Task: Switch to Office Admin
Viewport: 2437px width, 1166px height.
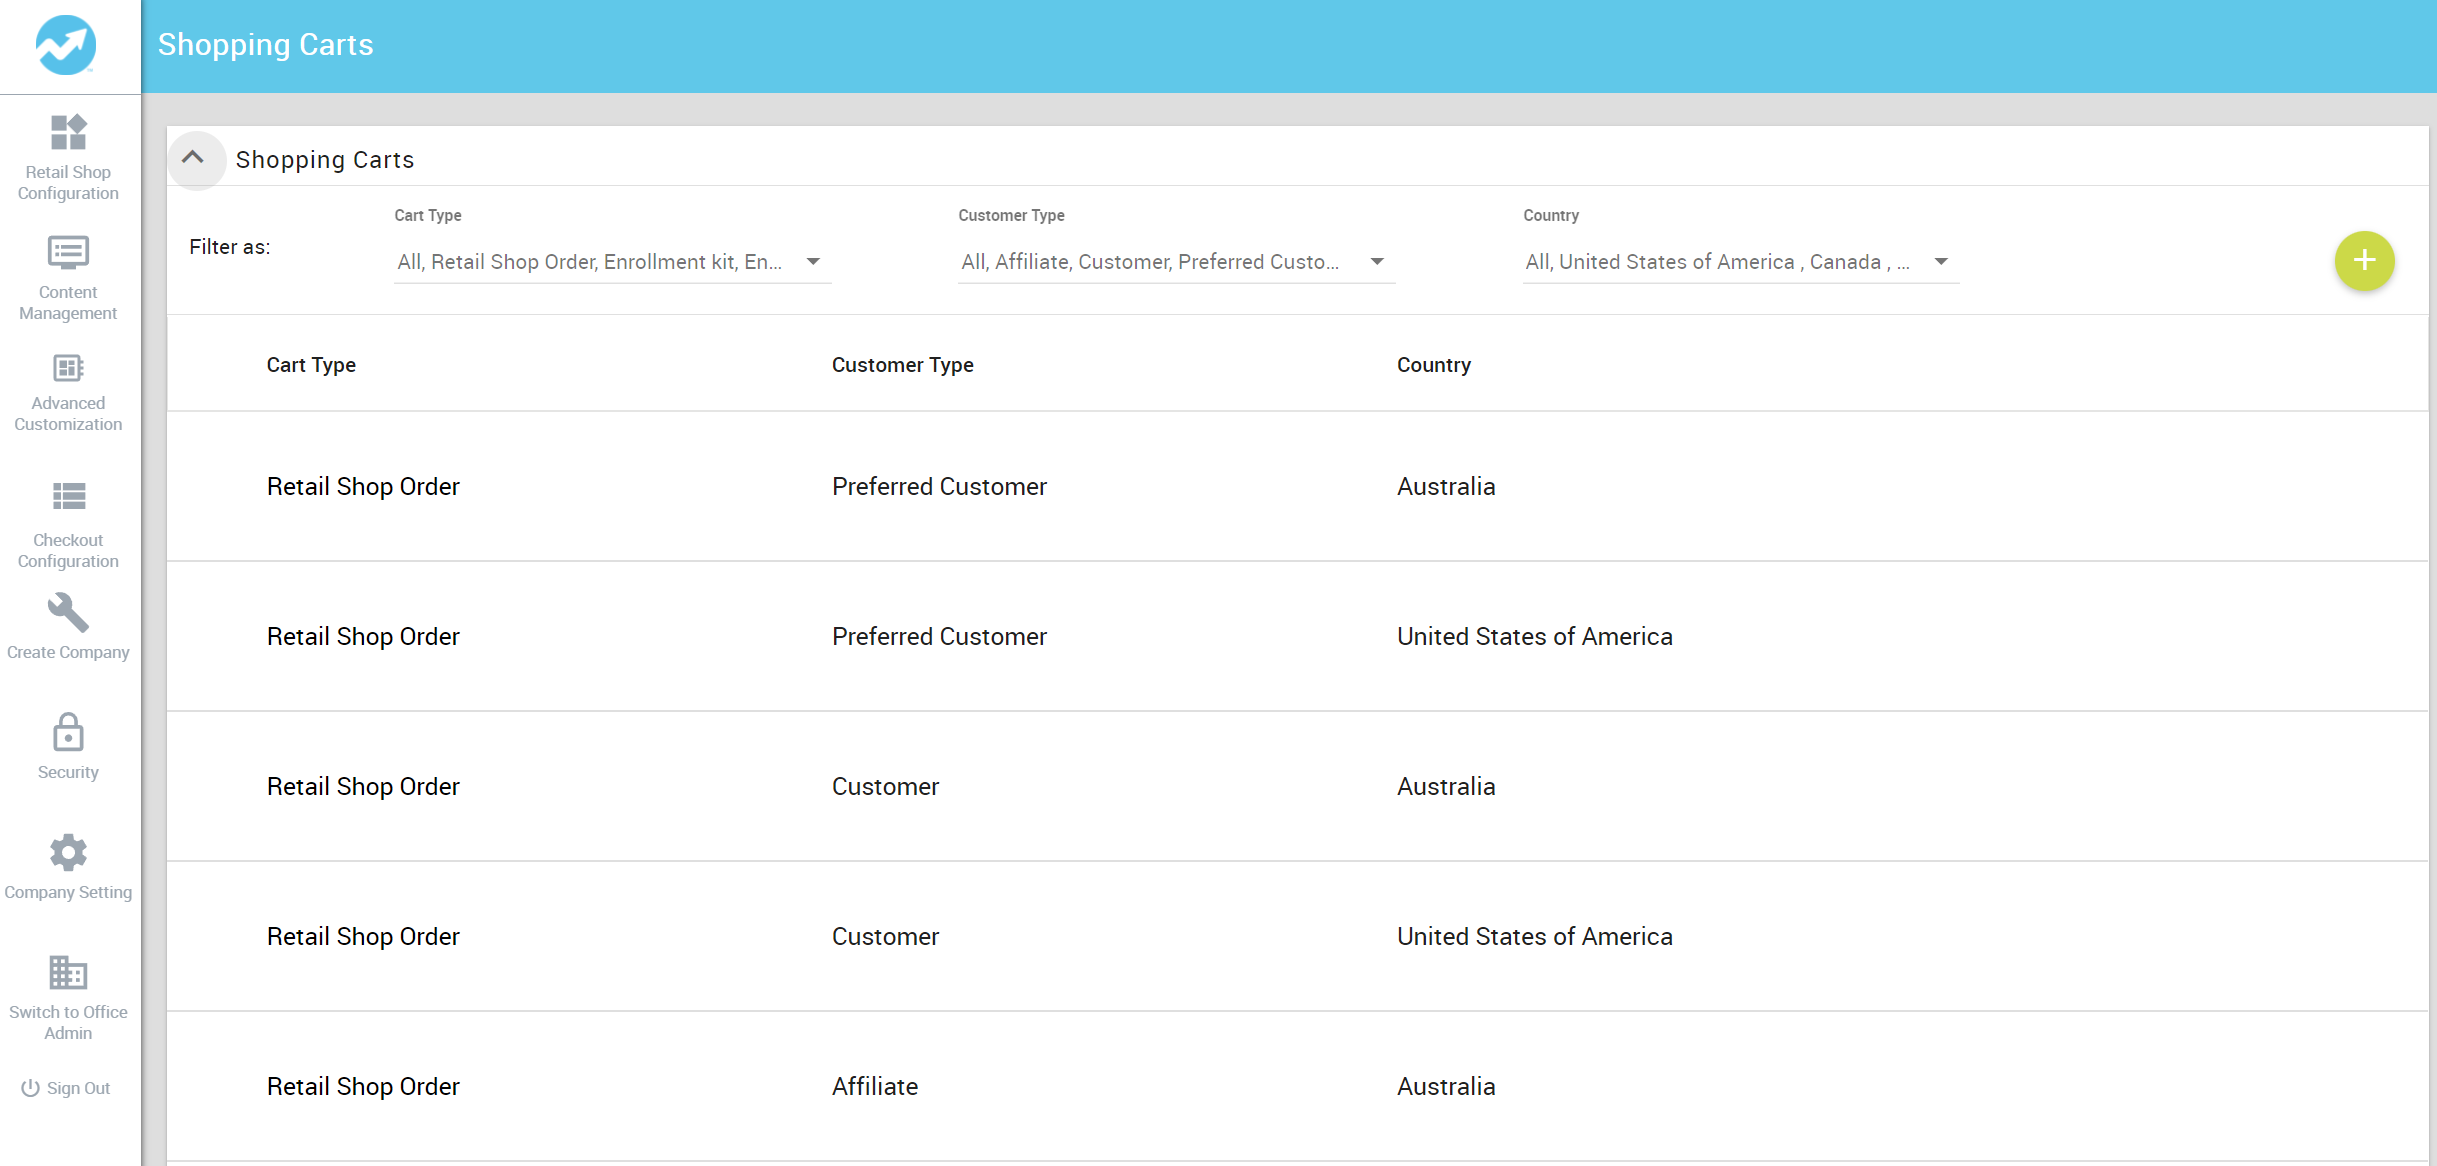Action: click(x=67, y=997)
